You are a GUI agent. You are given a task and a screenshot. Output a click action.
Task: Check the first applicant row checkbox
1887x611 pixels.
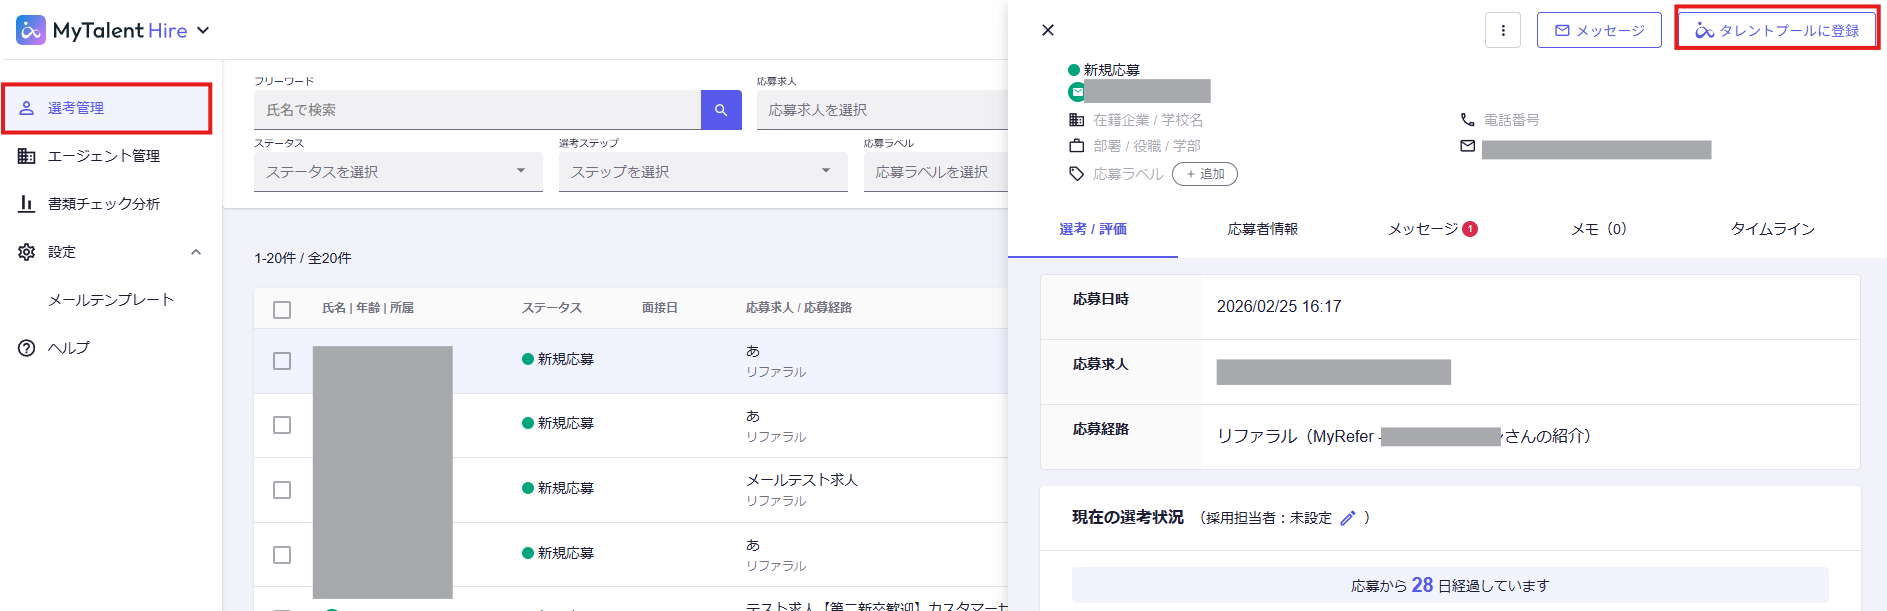coord(282,361)
